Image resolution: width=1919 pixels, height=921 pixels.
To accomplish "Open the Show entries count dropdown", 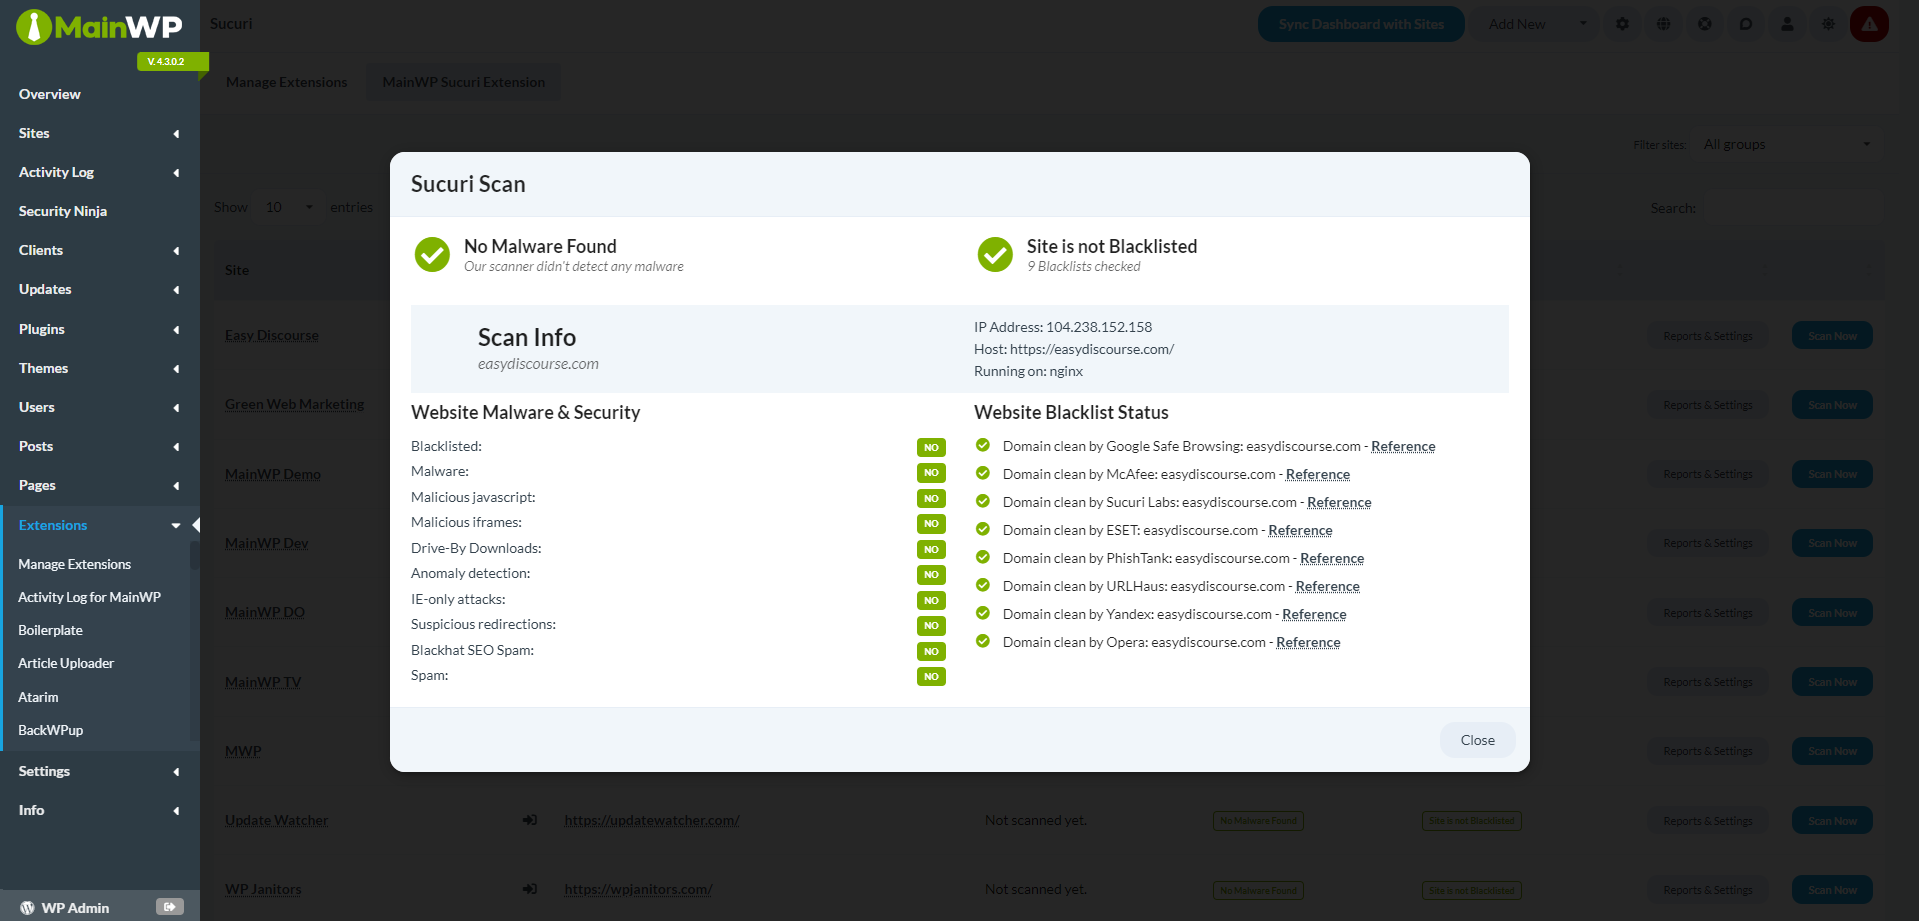I will coord(290,207).
